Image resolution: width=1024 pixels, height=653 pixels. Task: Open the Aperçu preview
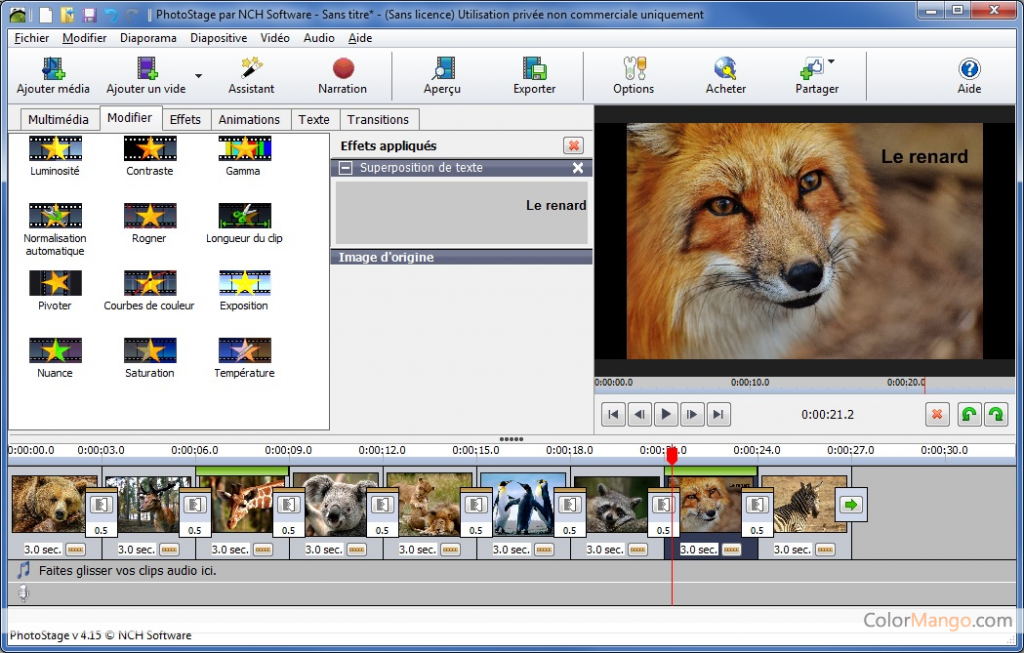coord(442,76)
